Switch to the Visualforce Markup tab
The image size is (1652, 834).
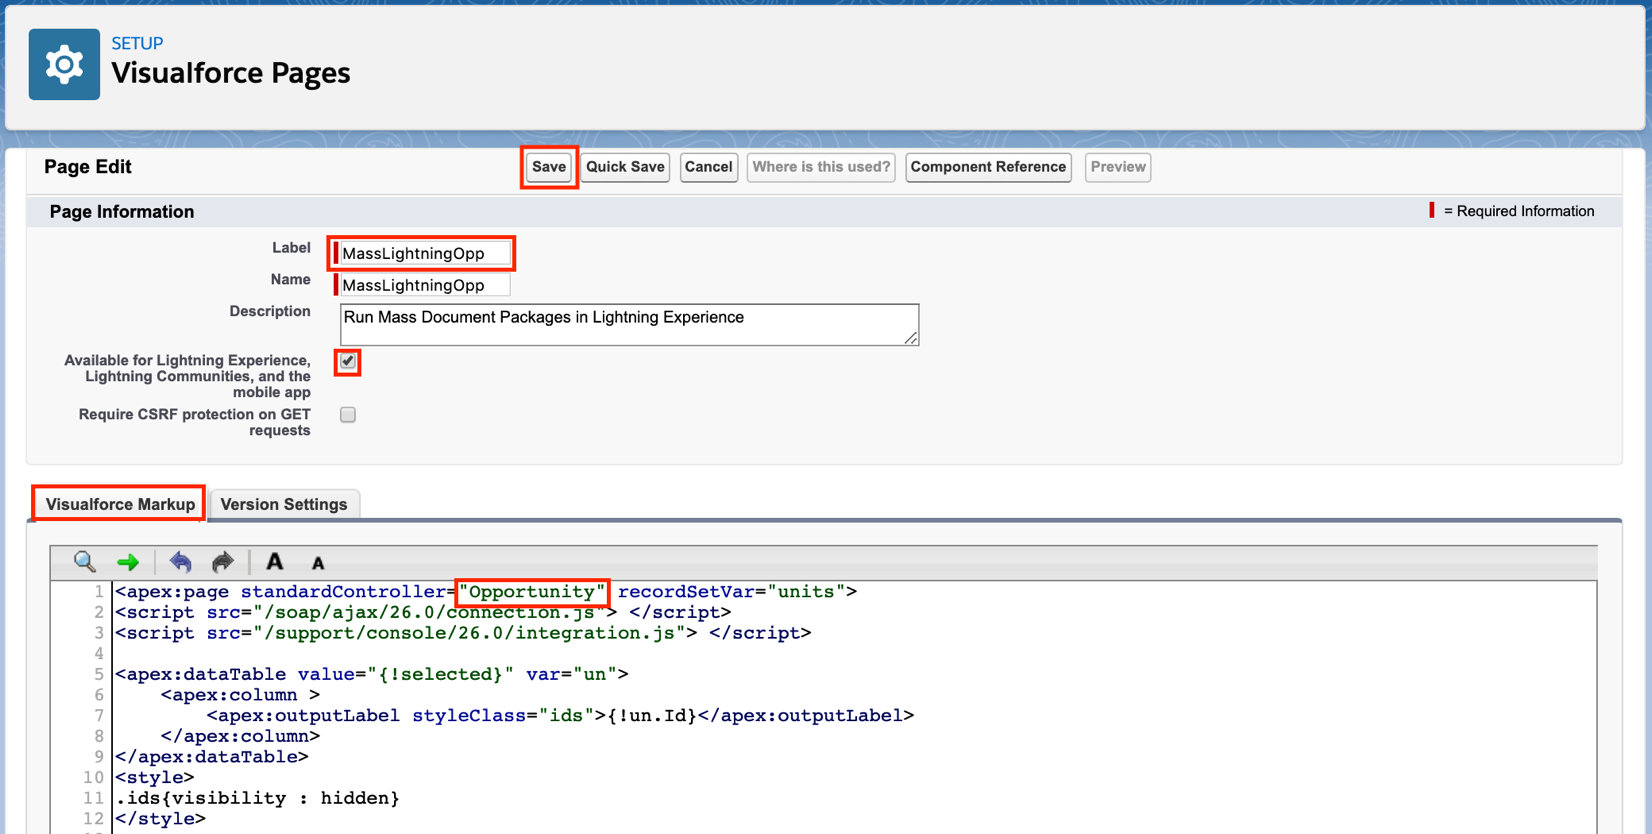coord(120,504)
